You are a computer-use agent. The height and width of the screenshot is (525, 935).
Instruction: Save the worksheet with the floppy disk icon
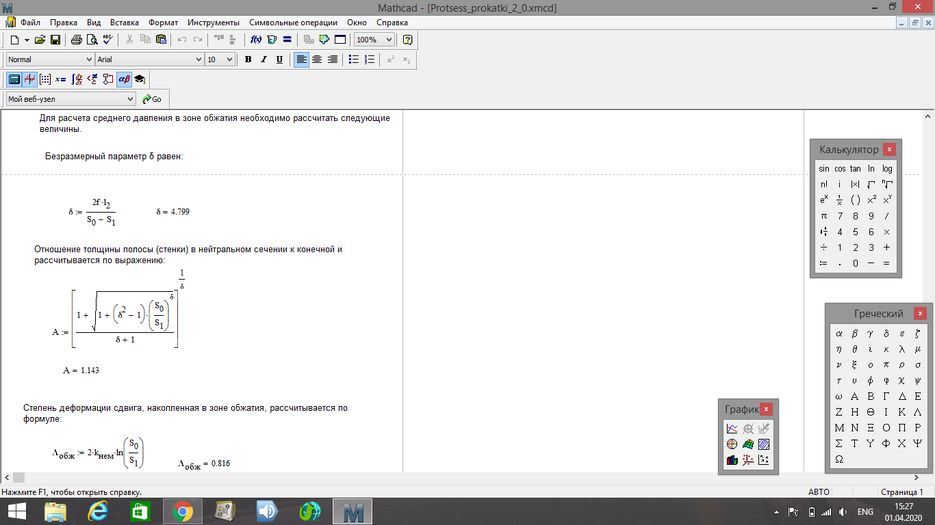pyautogui.click(x=56, y=40)
